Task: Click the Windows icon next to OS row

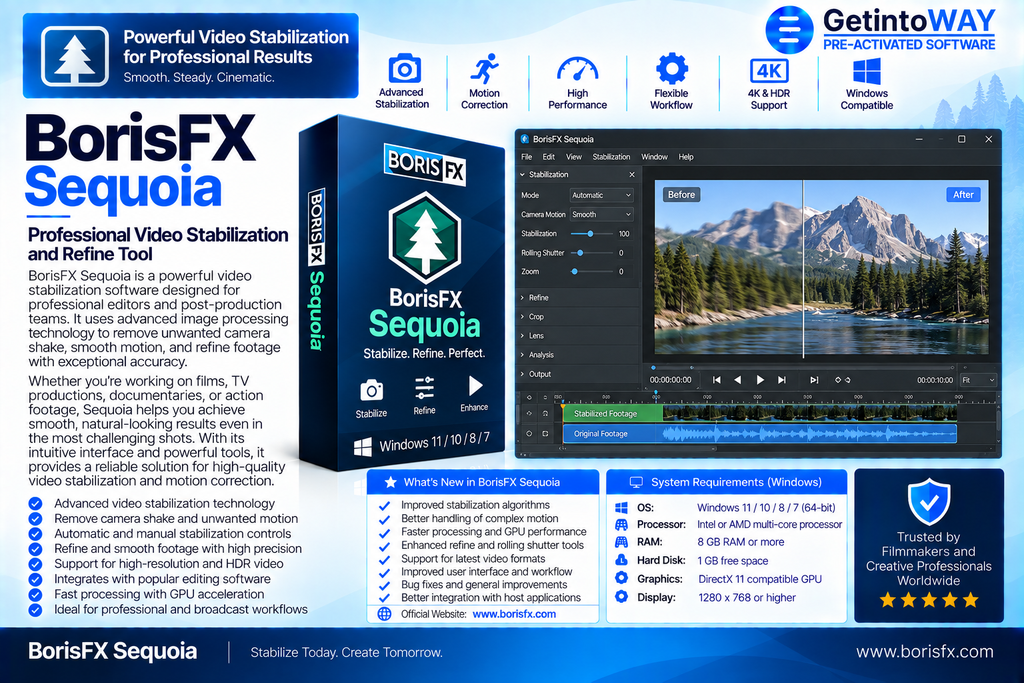Action: [621, 507]
